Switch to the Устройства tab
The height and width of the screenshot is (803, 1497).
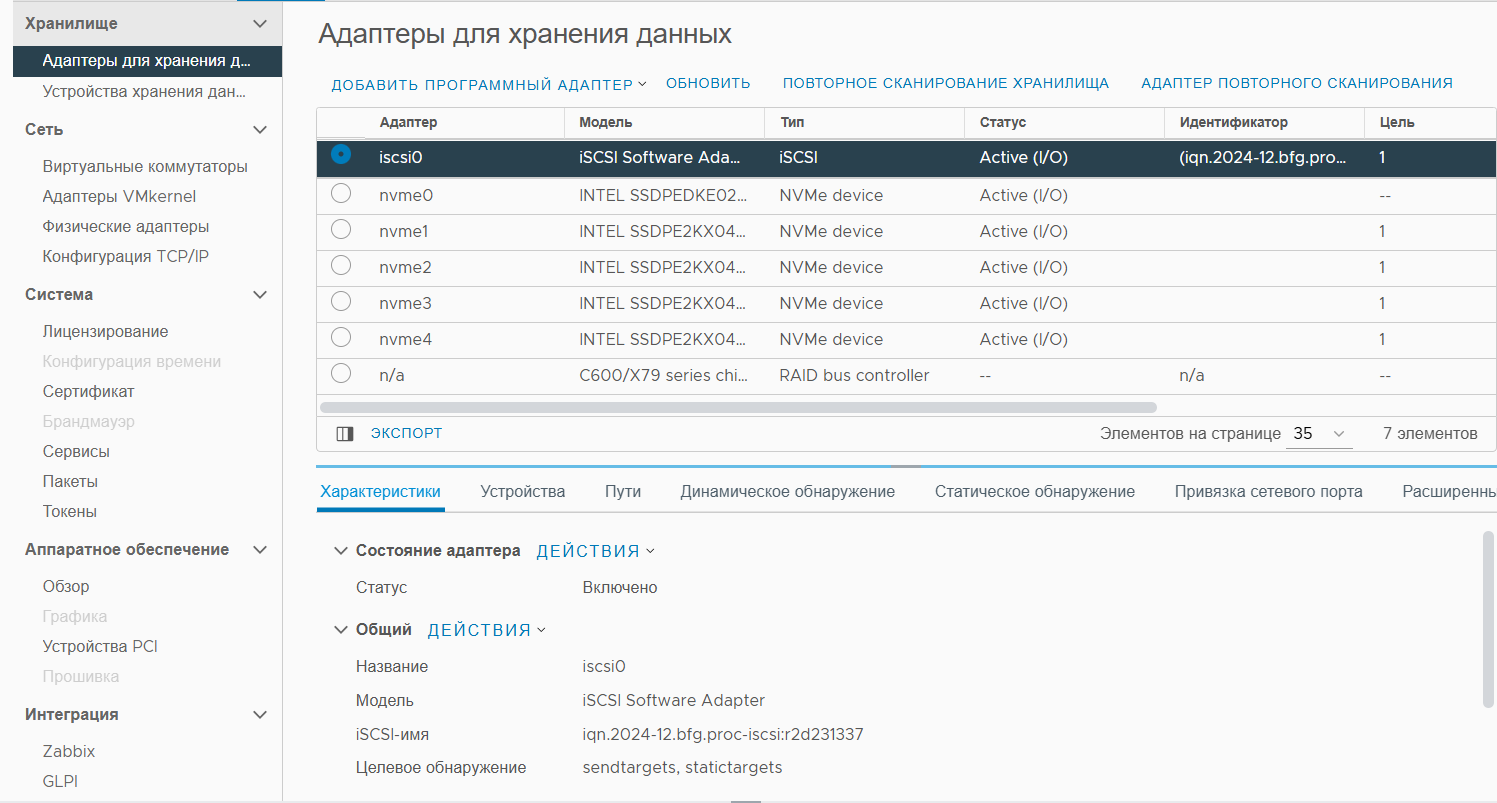click(x=522, y=492)
